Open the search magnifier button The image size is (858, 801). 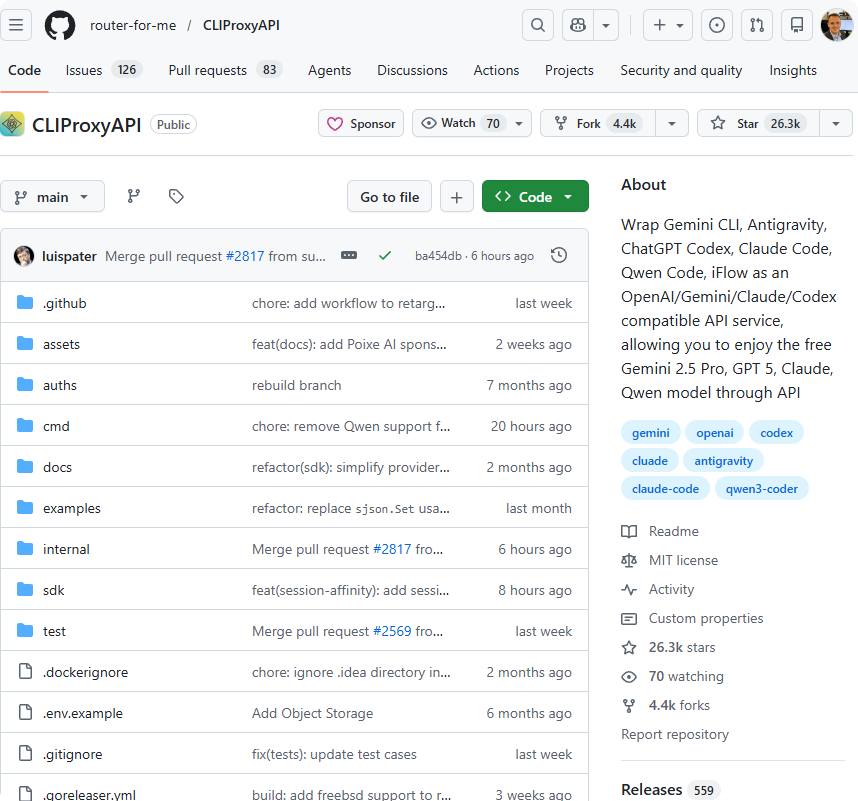click(x=538, y=25)
